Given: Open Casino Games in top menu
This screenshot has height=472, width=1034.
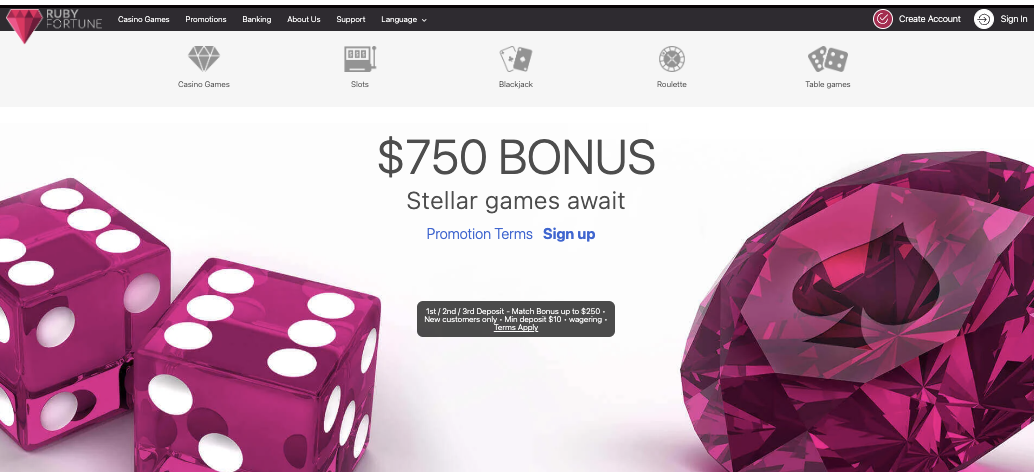Looking at the screenshot, I should click(144, 19).
